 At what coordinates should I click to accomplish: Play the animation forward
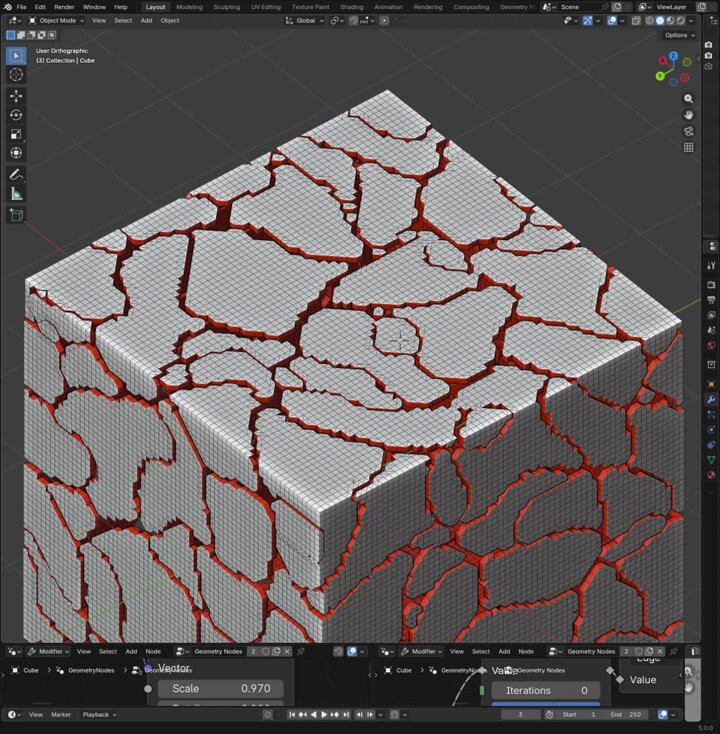[x=323, y=714]
